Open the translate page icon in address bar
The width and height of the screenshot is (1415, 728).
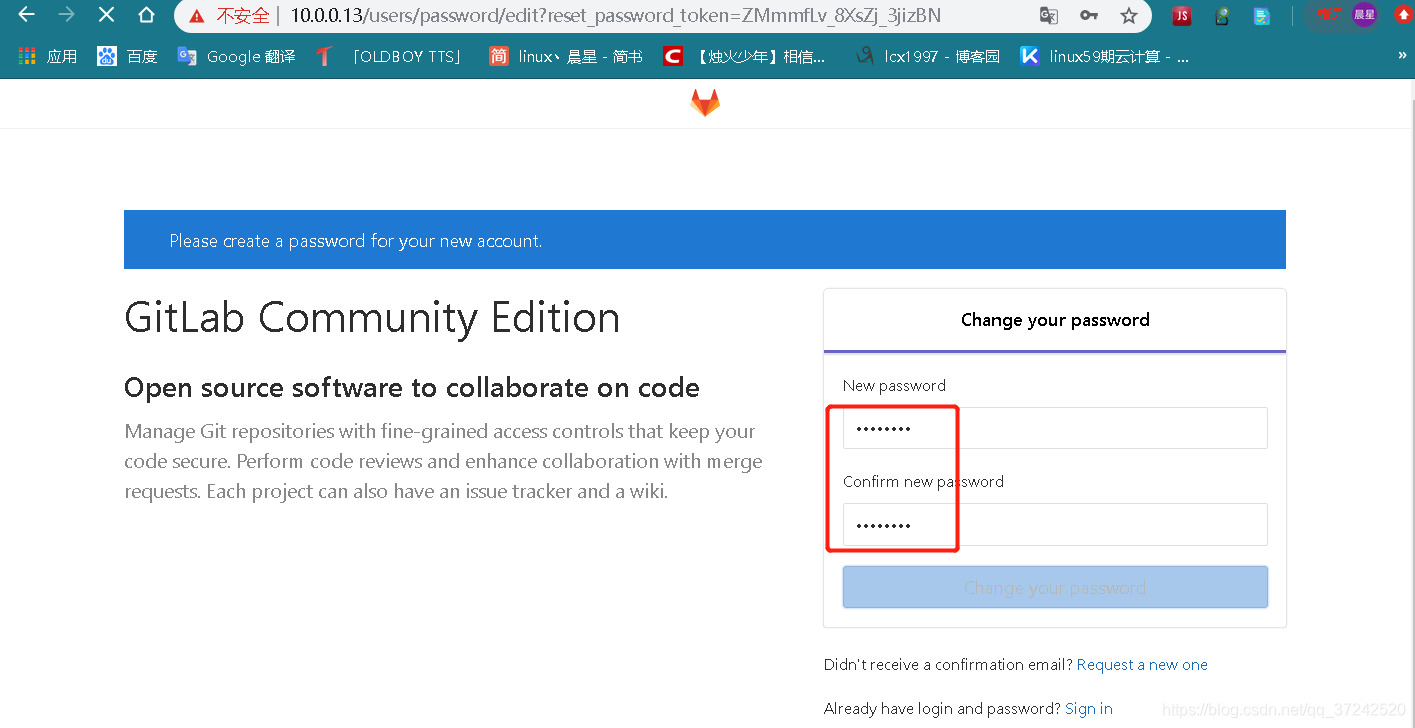1049,15
